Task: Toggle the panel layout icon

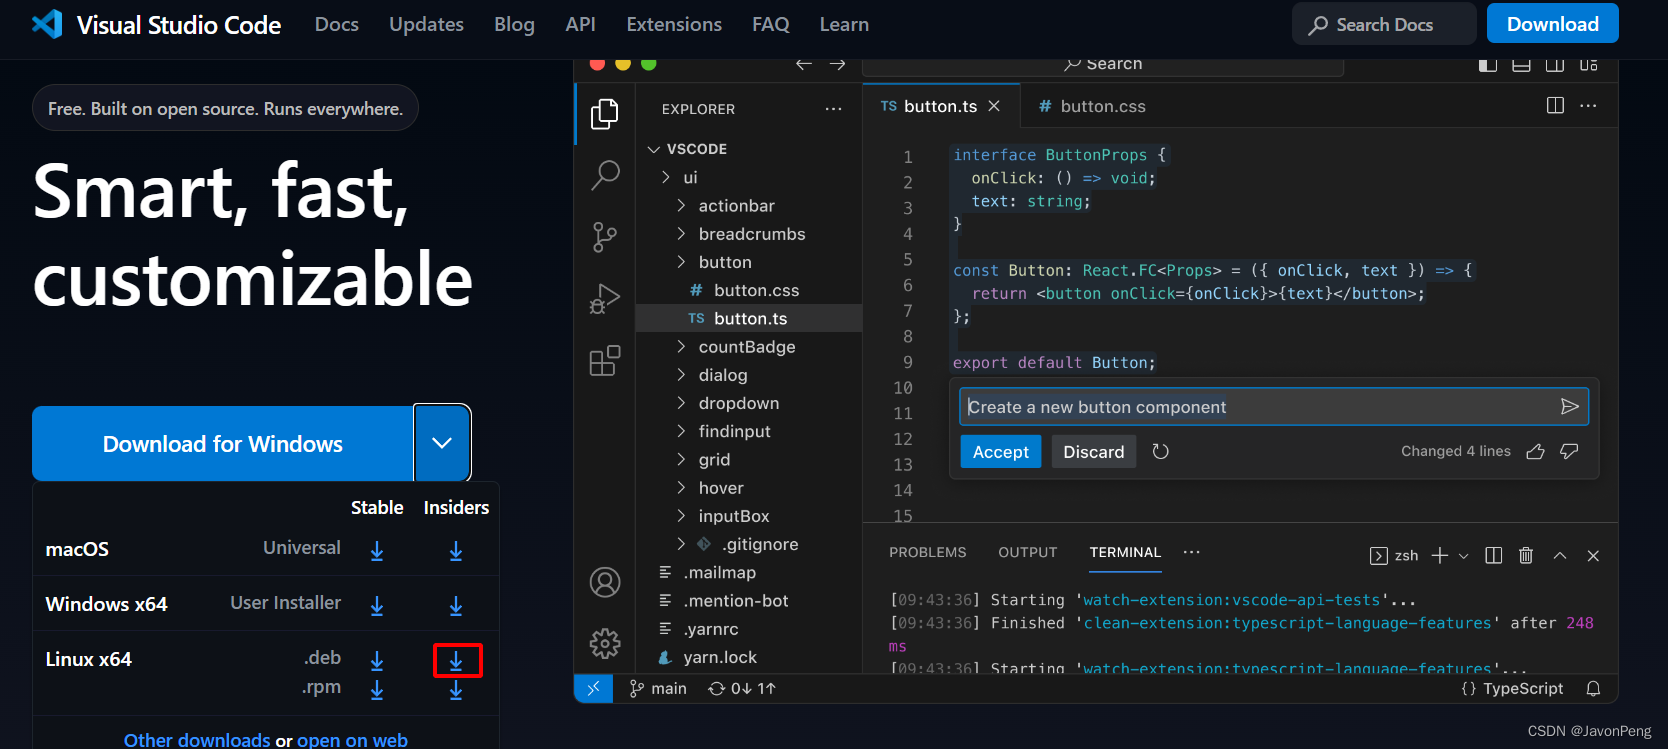Action: pyautogui.click(x=1521, y=64)
